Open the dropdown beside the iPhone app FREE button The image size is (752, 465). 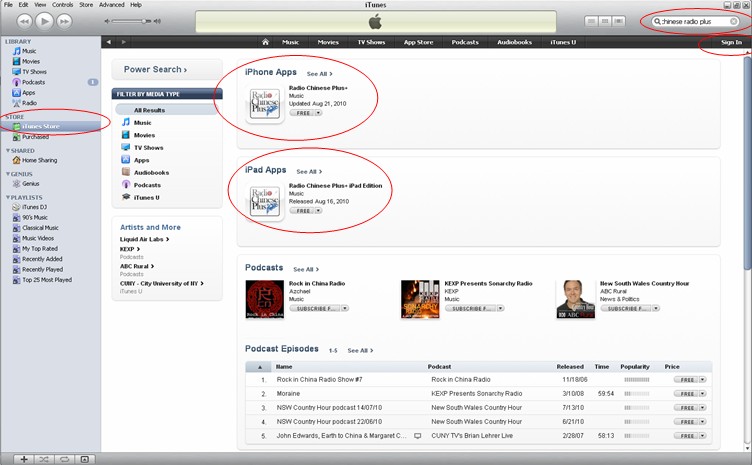[318, 113]
